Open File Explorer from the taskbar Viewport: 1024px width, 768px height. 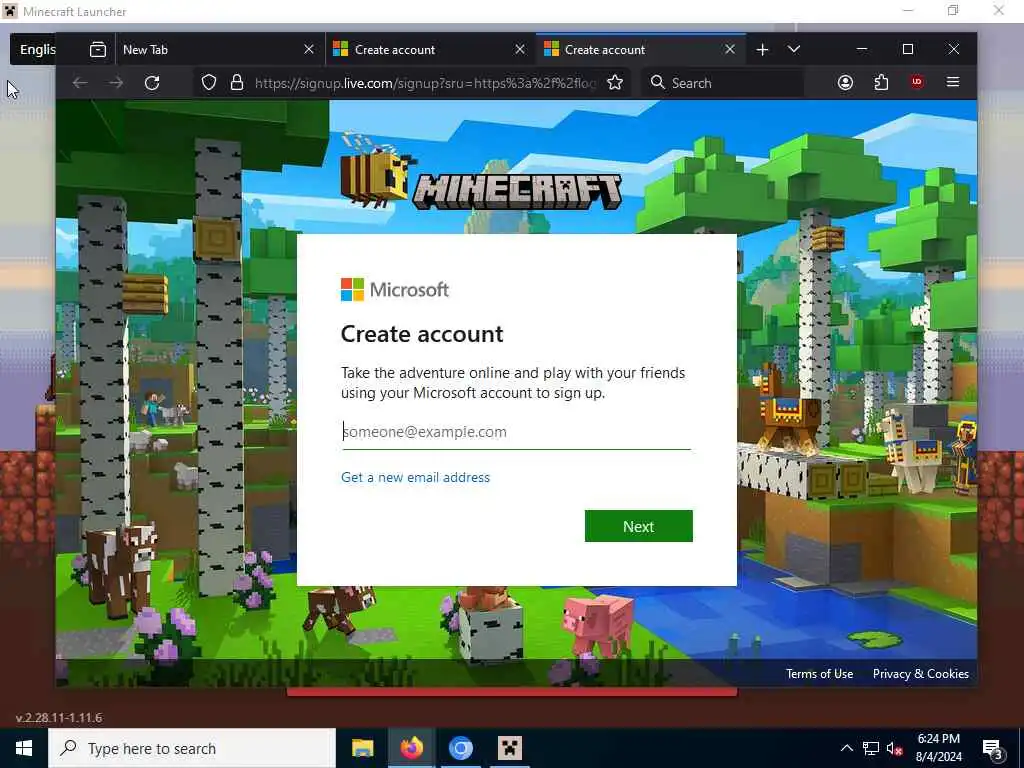click(362, 748)
